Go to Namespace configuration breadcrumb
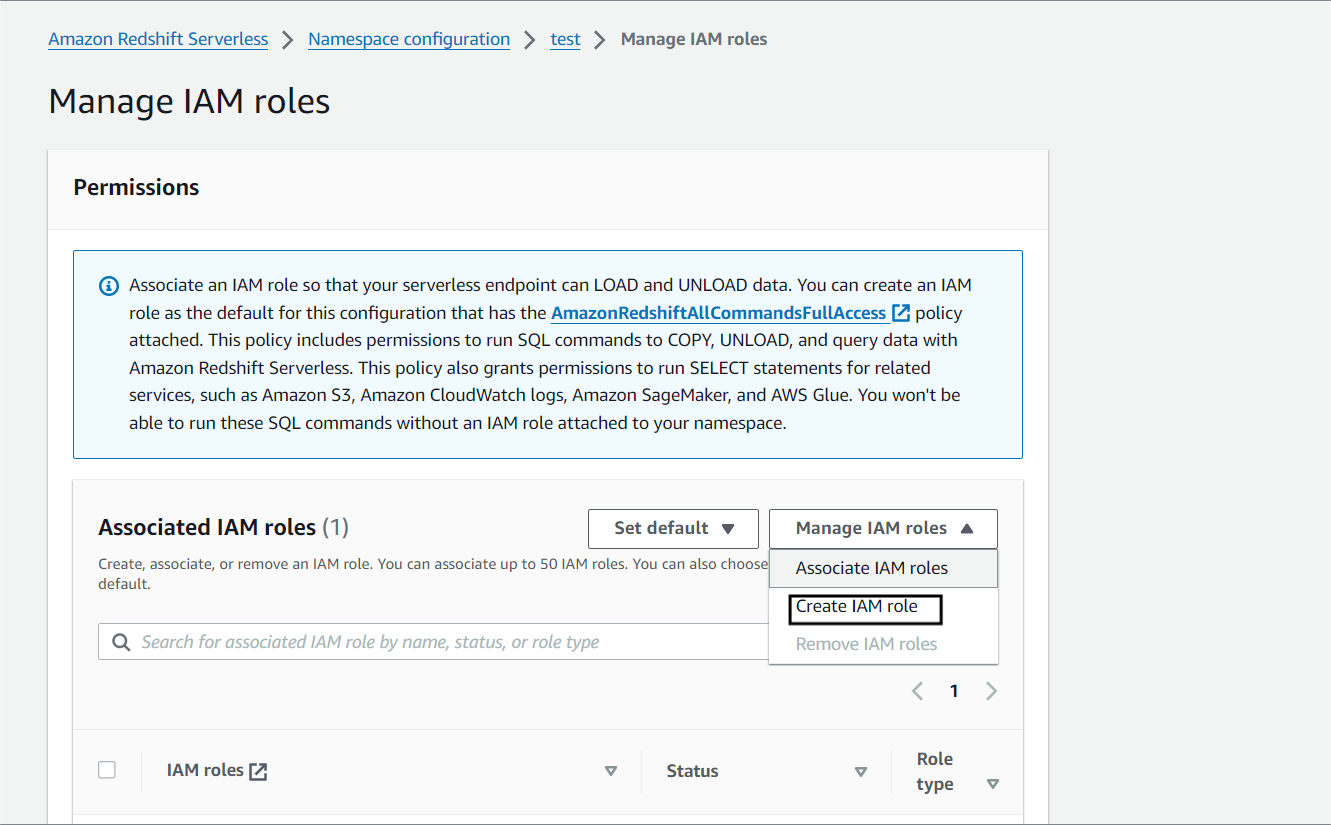The height and width of the screenshot is (825, 1331). click(409, 39)
